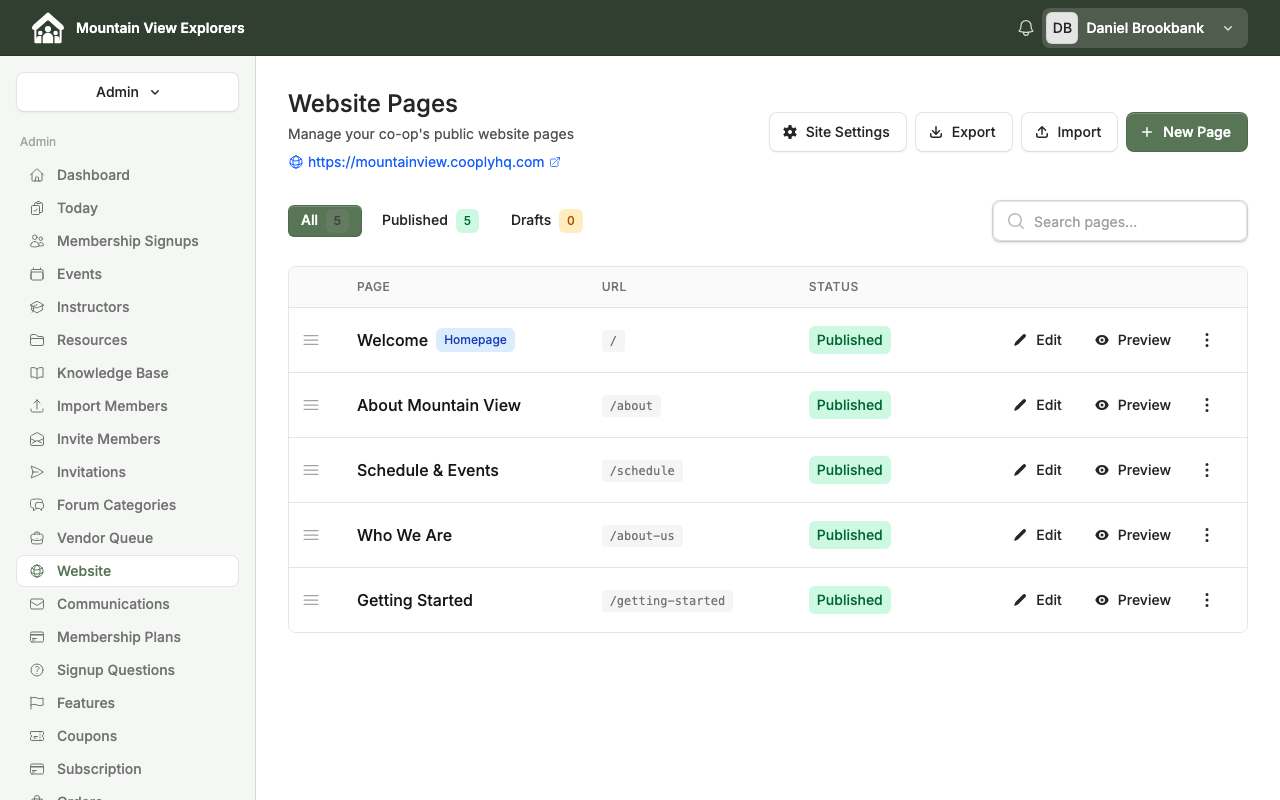
Task: Click the Mountain View Explorers house logo
Action: point(47,28)
